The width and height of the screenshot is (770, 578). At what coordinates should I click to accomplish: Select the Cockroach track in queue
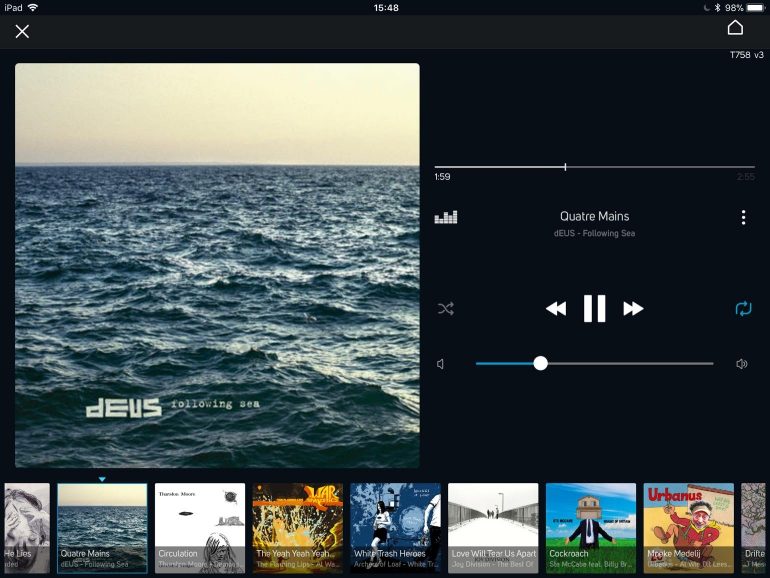[590, 528]
